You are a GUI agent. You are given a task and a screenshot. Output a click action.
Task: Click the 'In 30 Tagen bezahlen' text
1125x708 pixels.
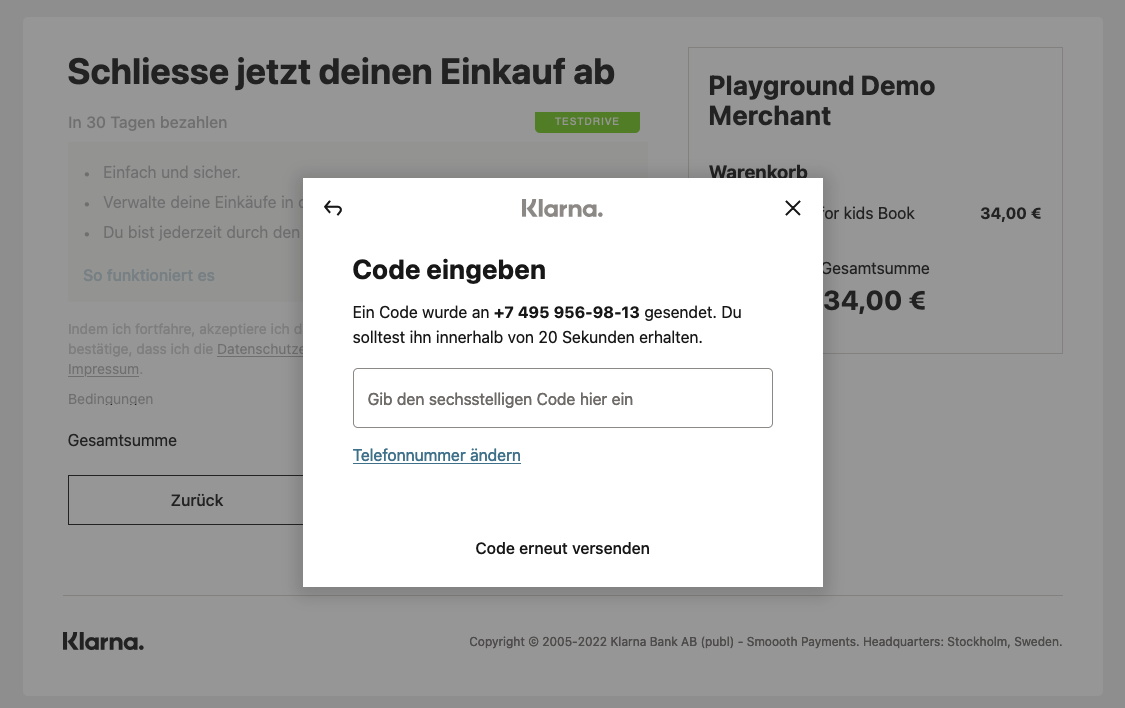coord(147,123)
